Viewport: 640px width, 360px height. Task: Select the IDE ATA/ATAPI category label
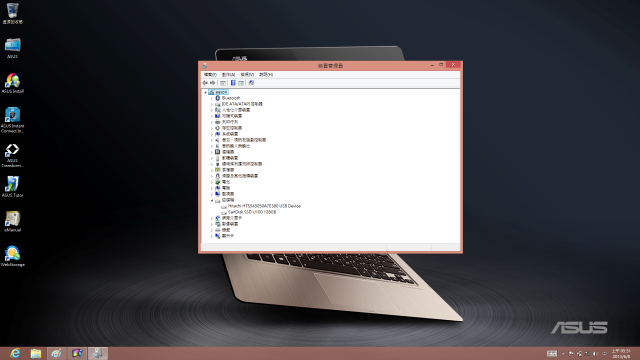pyautogui.click(x=242, y=104)
